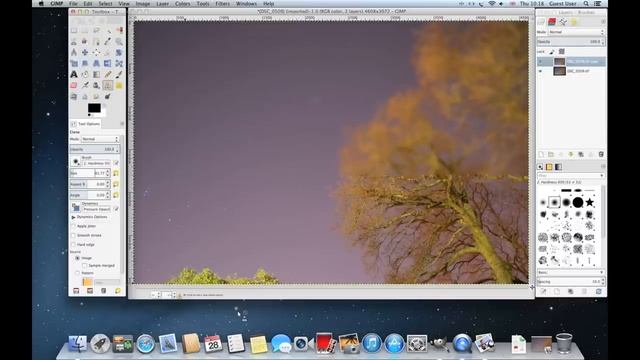Expand the Dynamics Options section
This screenshot has height=360, width=640.
(x=73, y=217)
